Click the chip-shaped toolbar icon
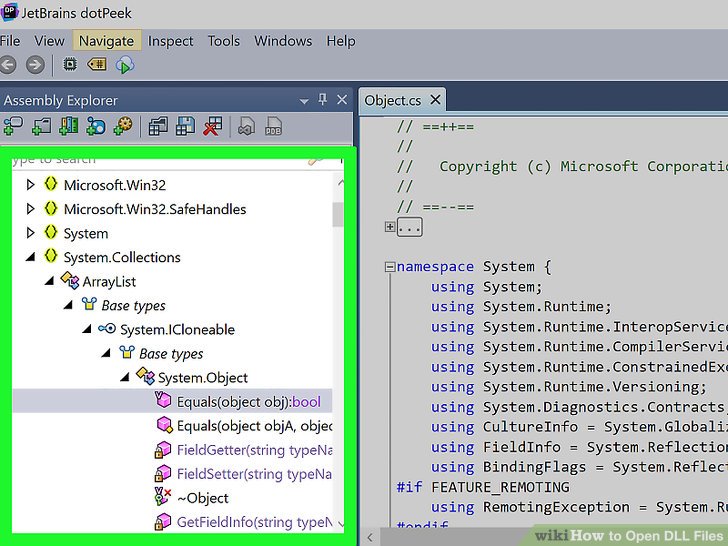728x546 pixels. [70, 64]
